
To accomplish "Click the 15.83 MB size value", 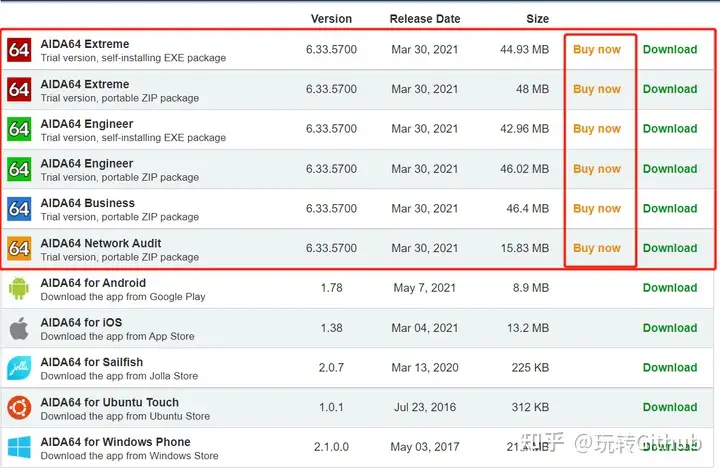I will tap(525, 248).
